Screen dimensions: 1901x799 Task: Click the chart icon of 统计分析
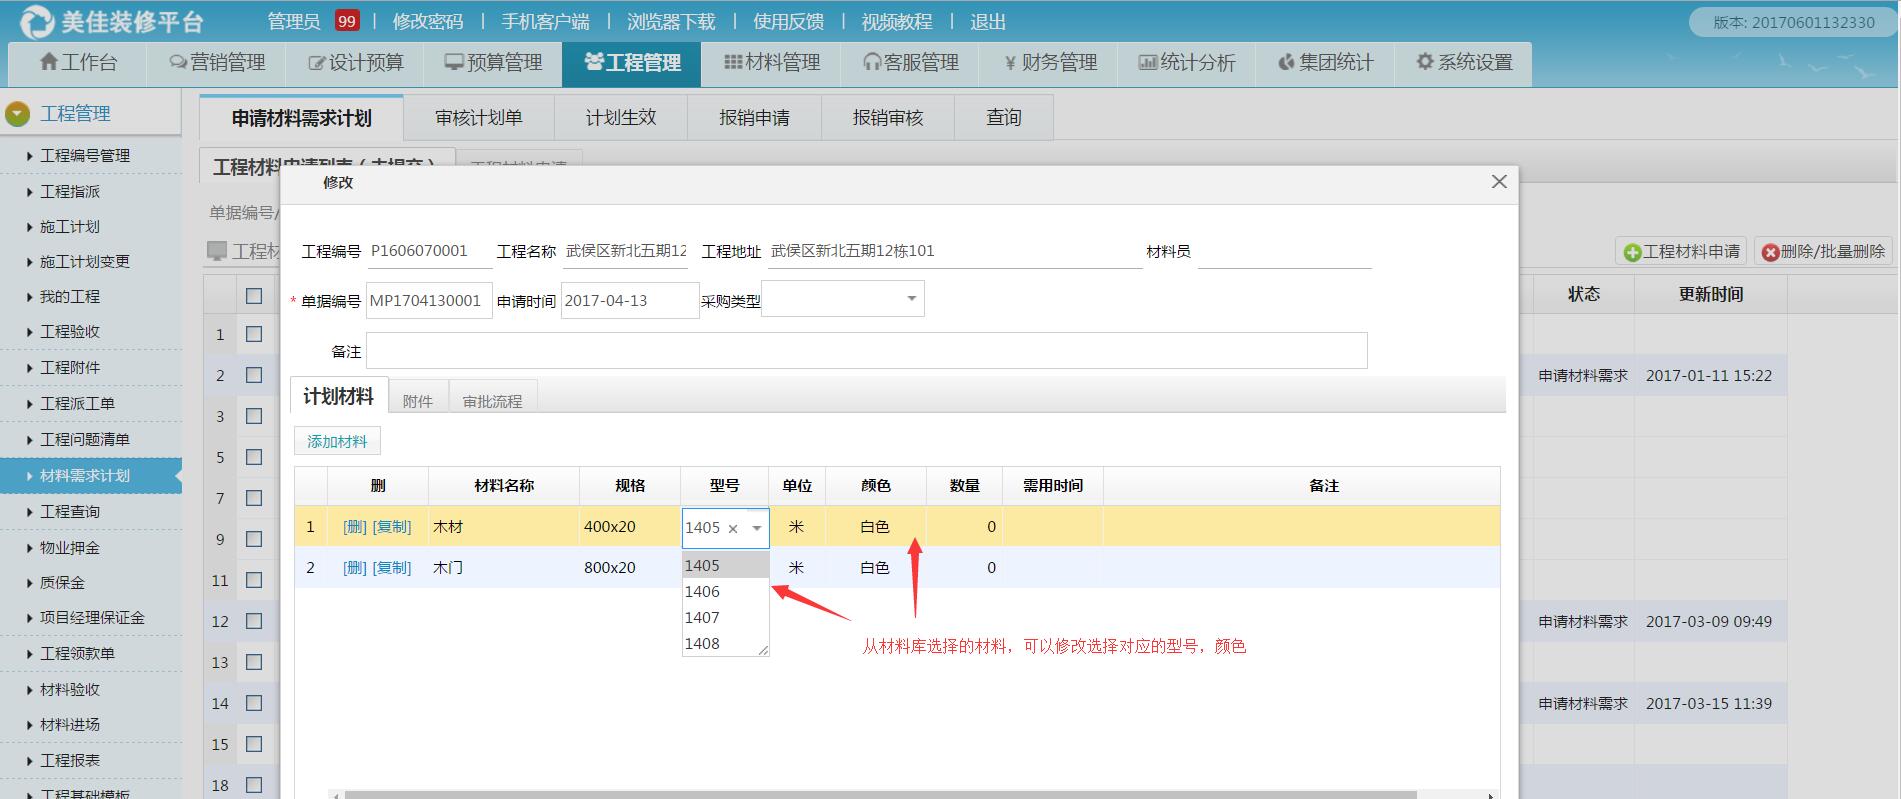(x=1147, y=62)
